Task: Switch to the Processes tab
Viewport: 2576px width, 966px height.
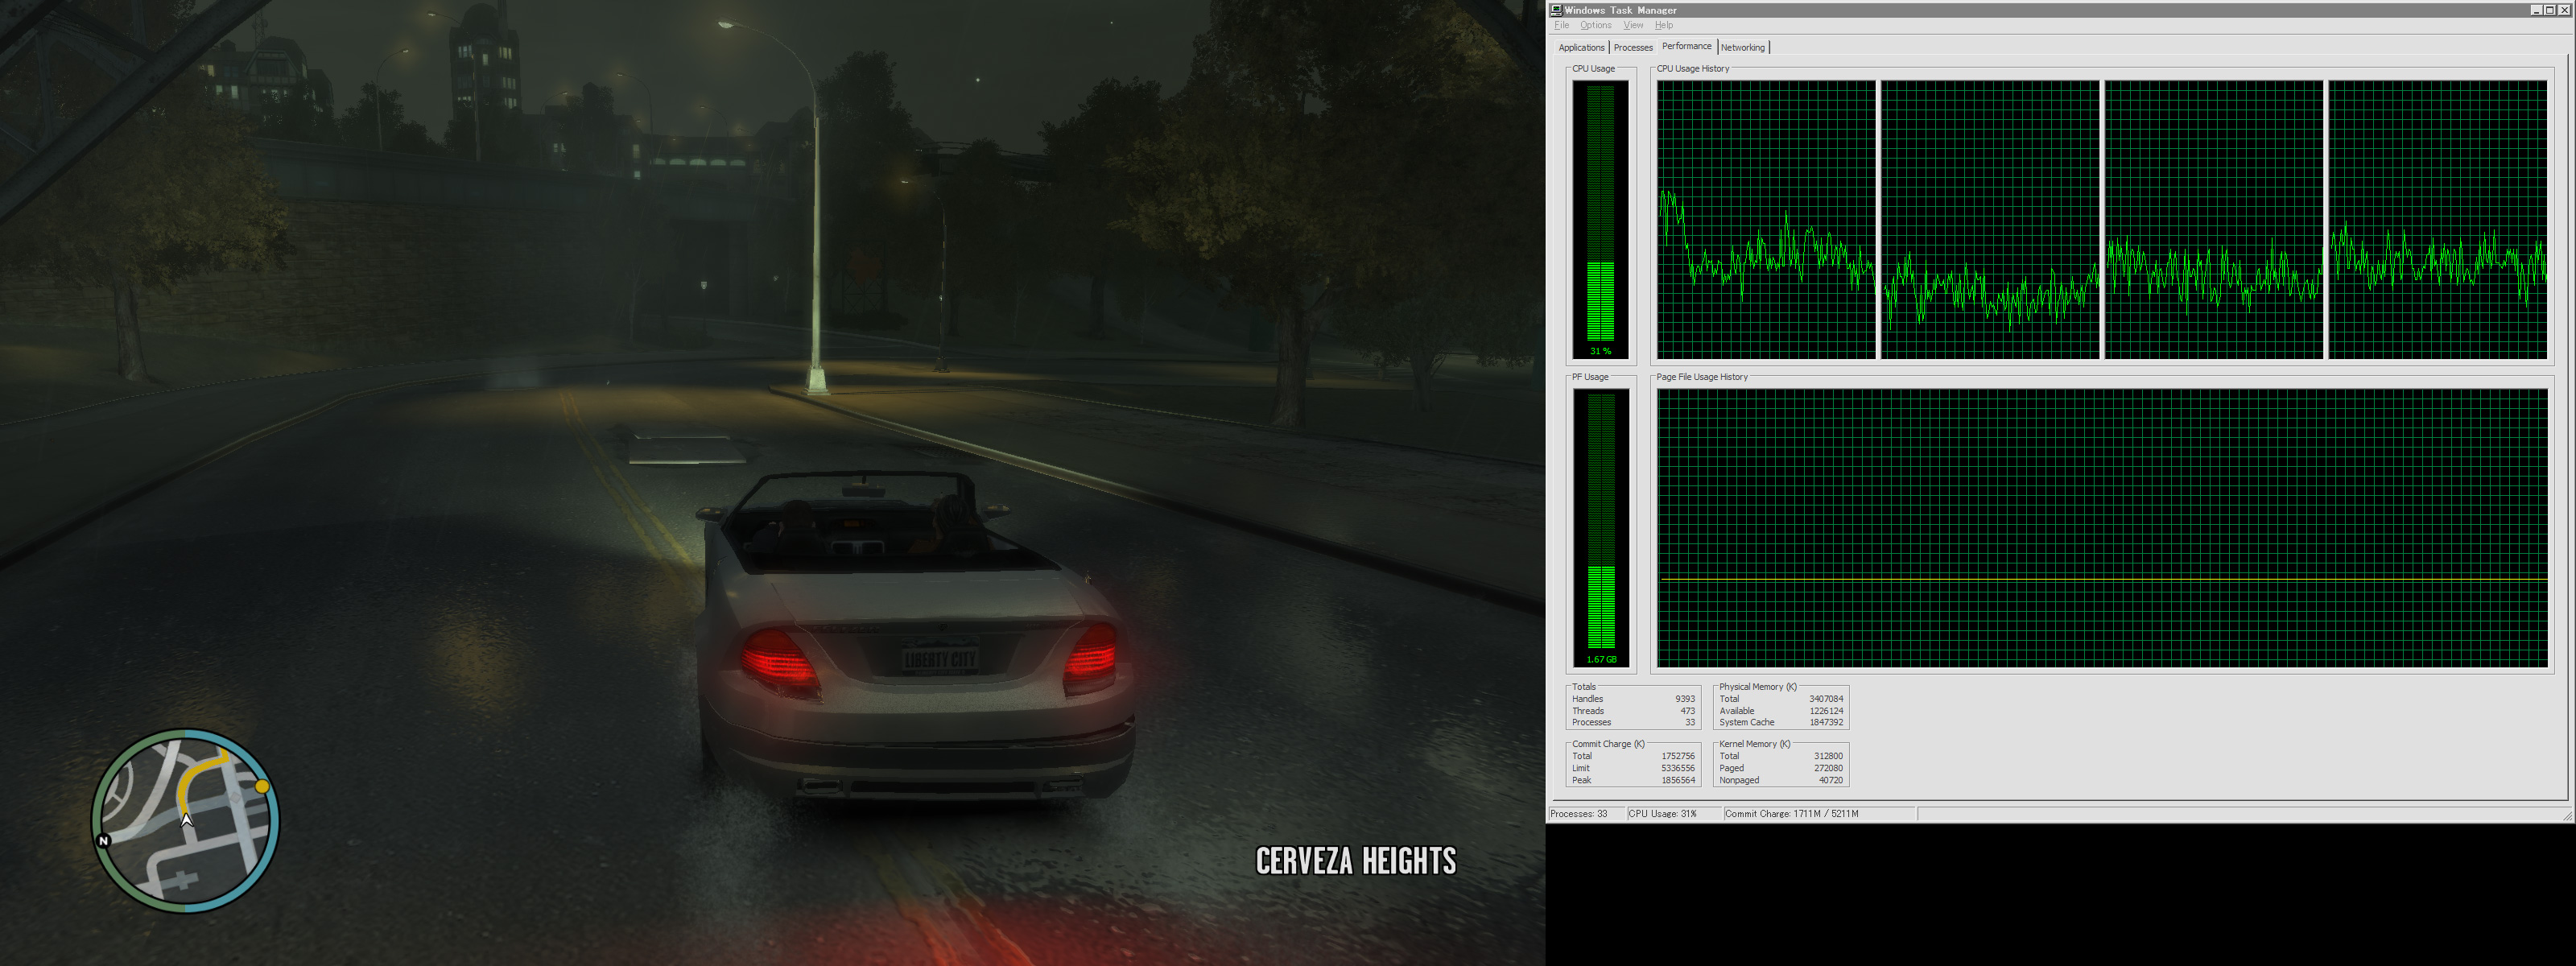Action: [1633, 47]
